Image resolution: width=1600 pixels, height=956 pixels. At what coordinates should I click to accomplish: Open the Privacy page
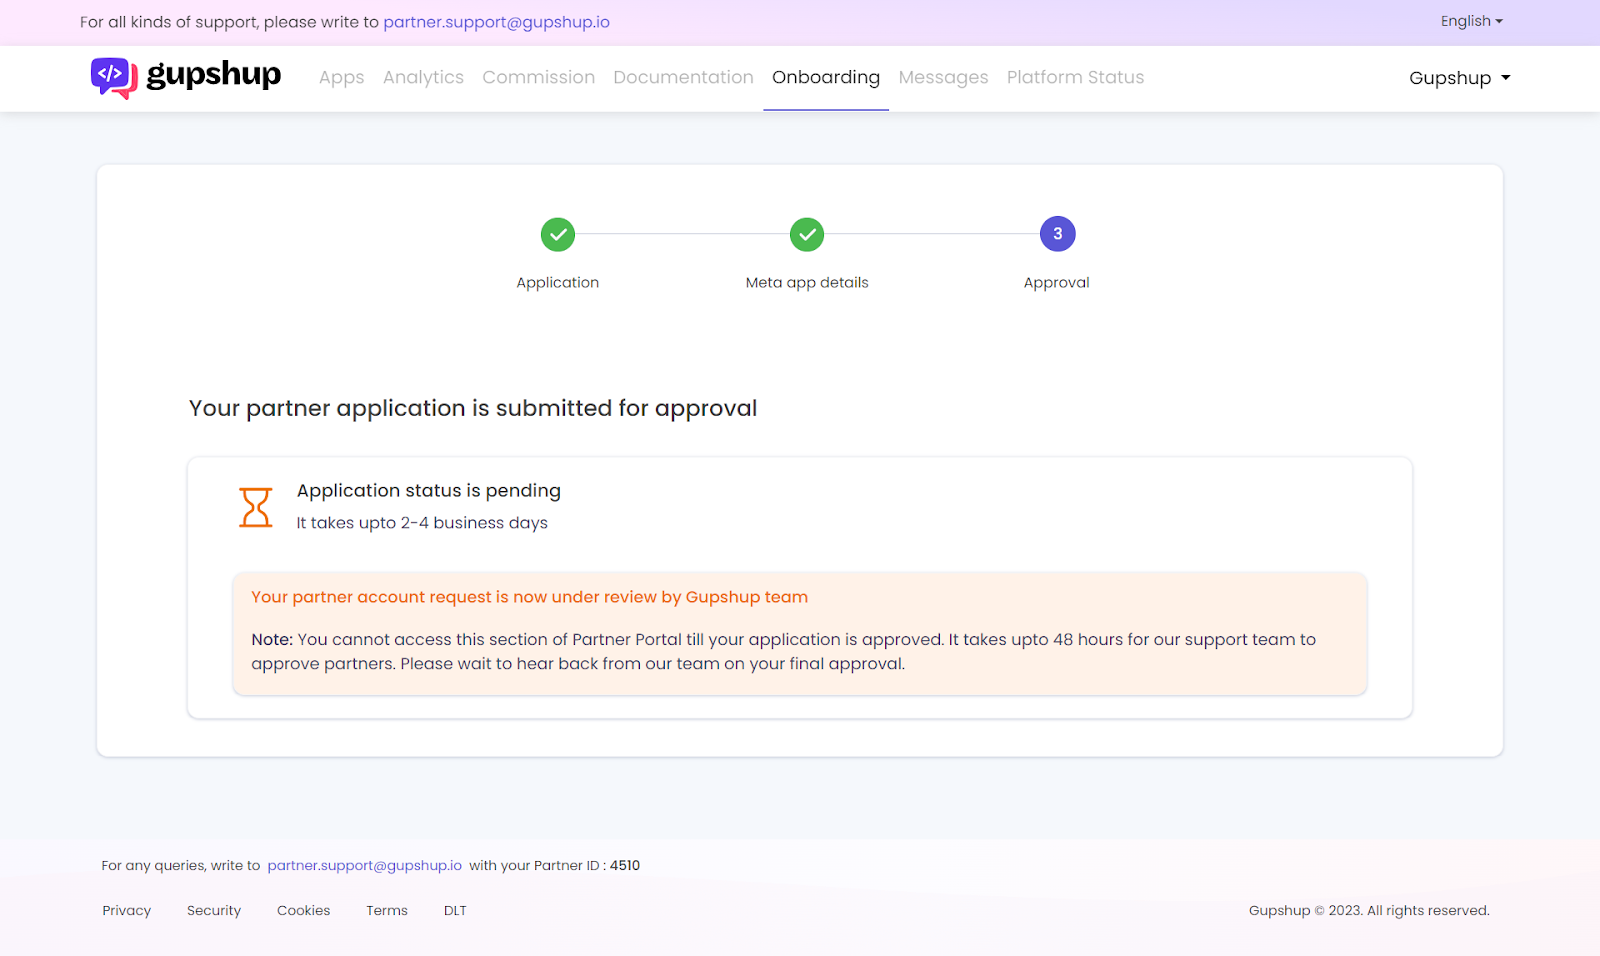pyautogui.click(x=126, y=910)
